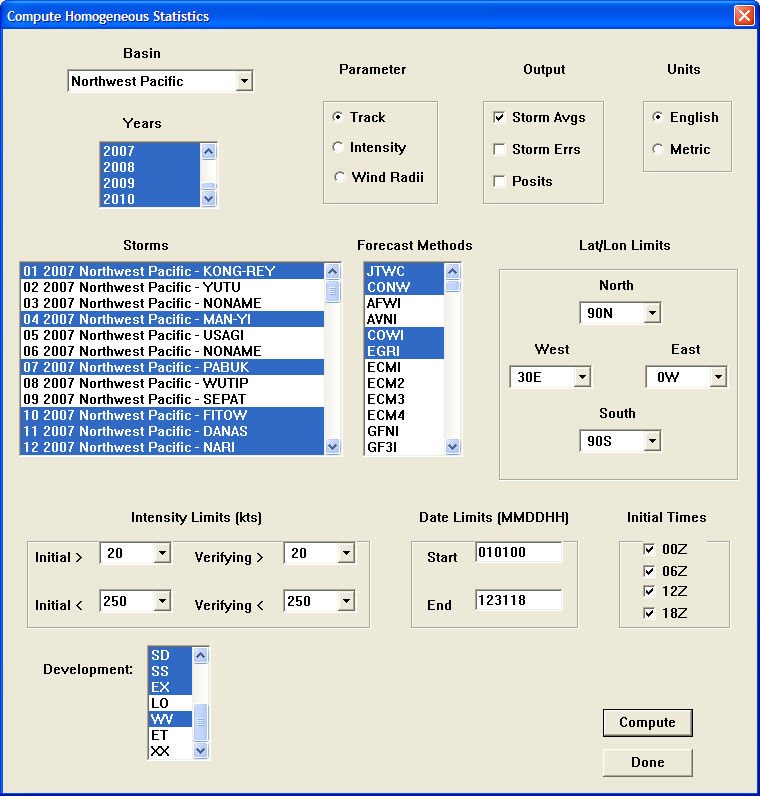Select CONW forecast method

click(404, 287)
